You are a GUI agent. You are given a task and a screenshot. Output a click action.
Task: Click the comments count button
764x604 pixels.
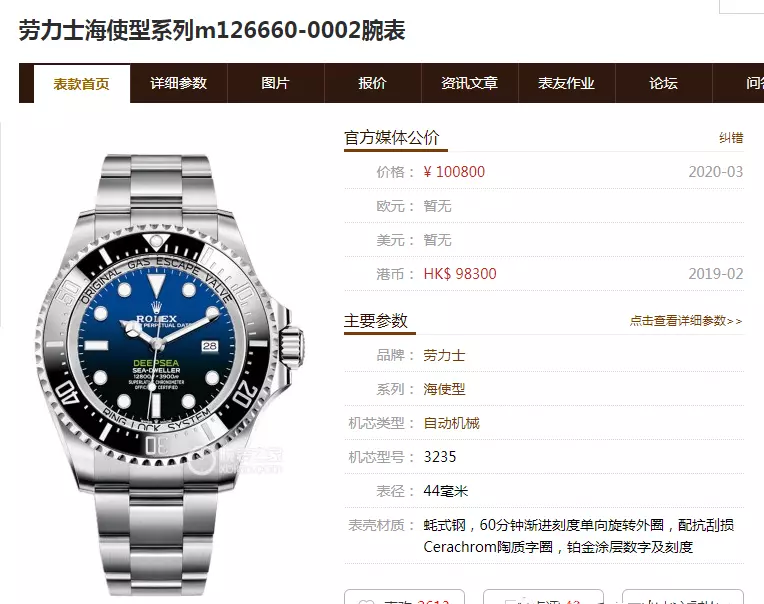tap(543, 597)
